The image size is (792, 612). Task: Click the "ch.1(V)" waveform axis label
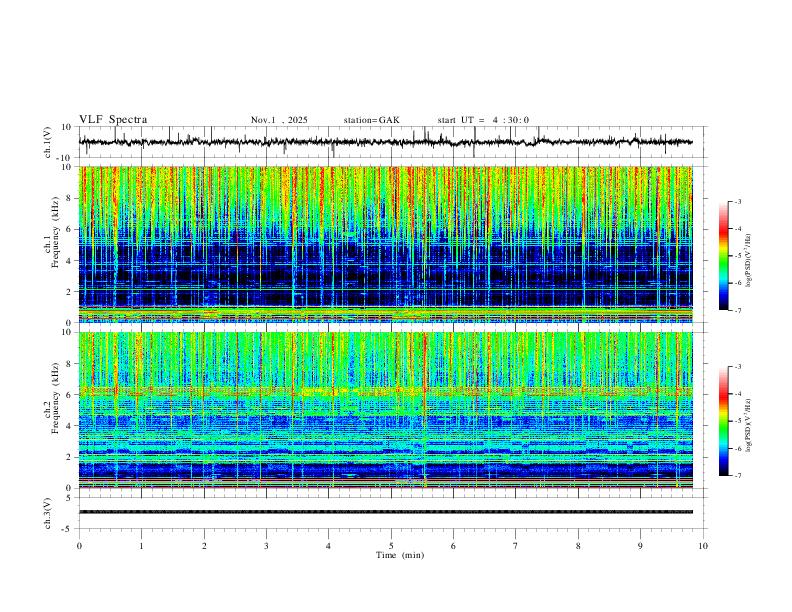click(48, 142)
